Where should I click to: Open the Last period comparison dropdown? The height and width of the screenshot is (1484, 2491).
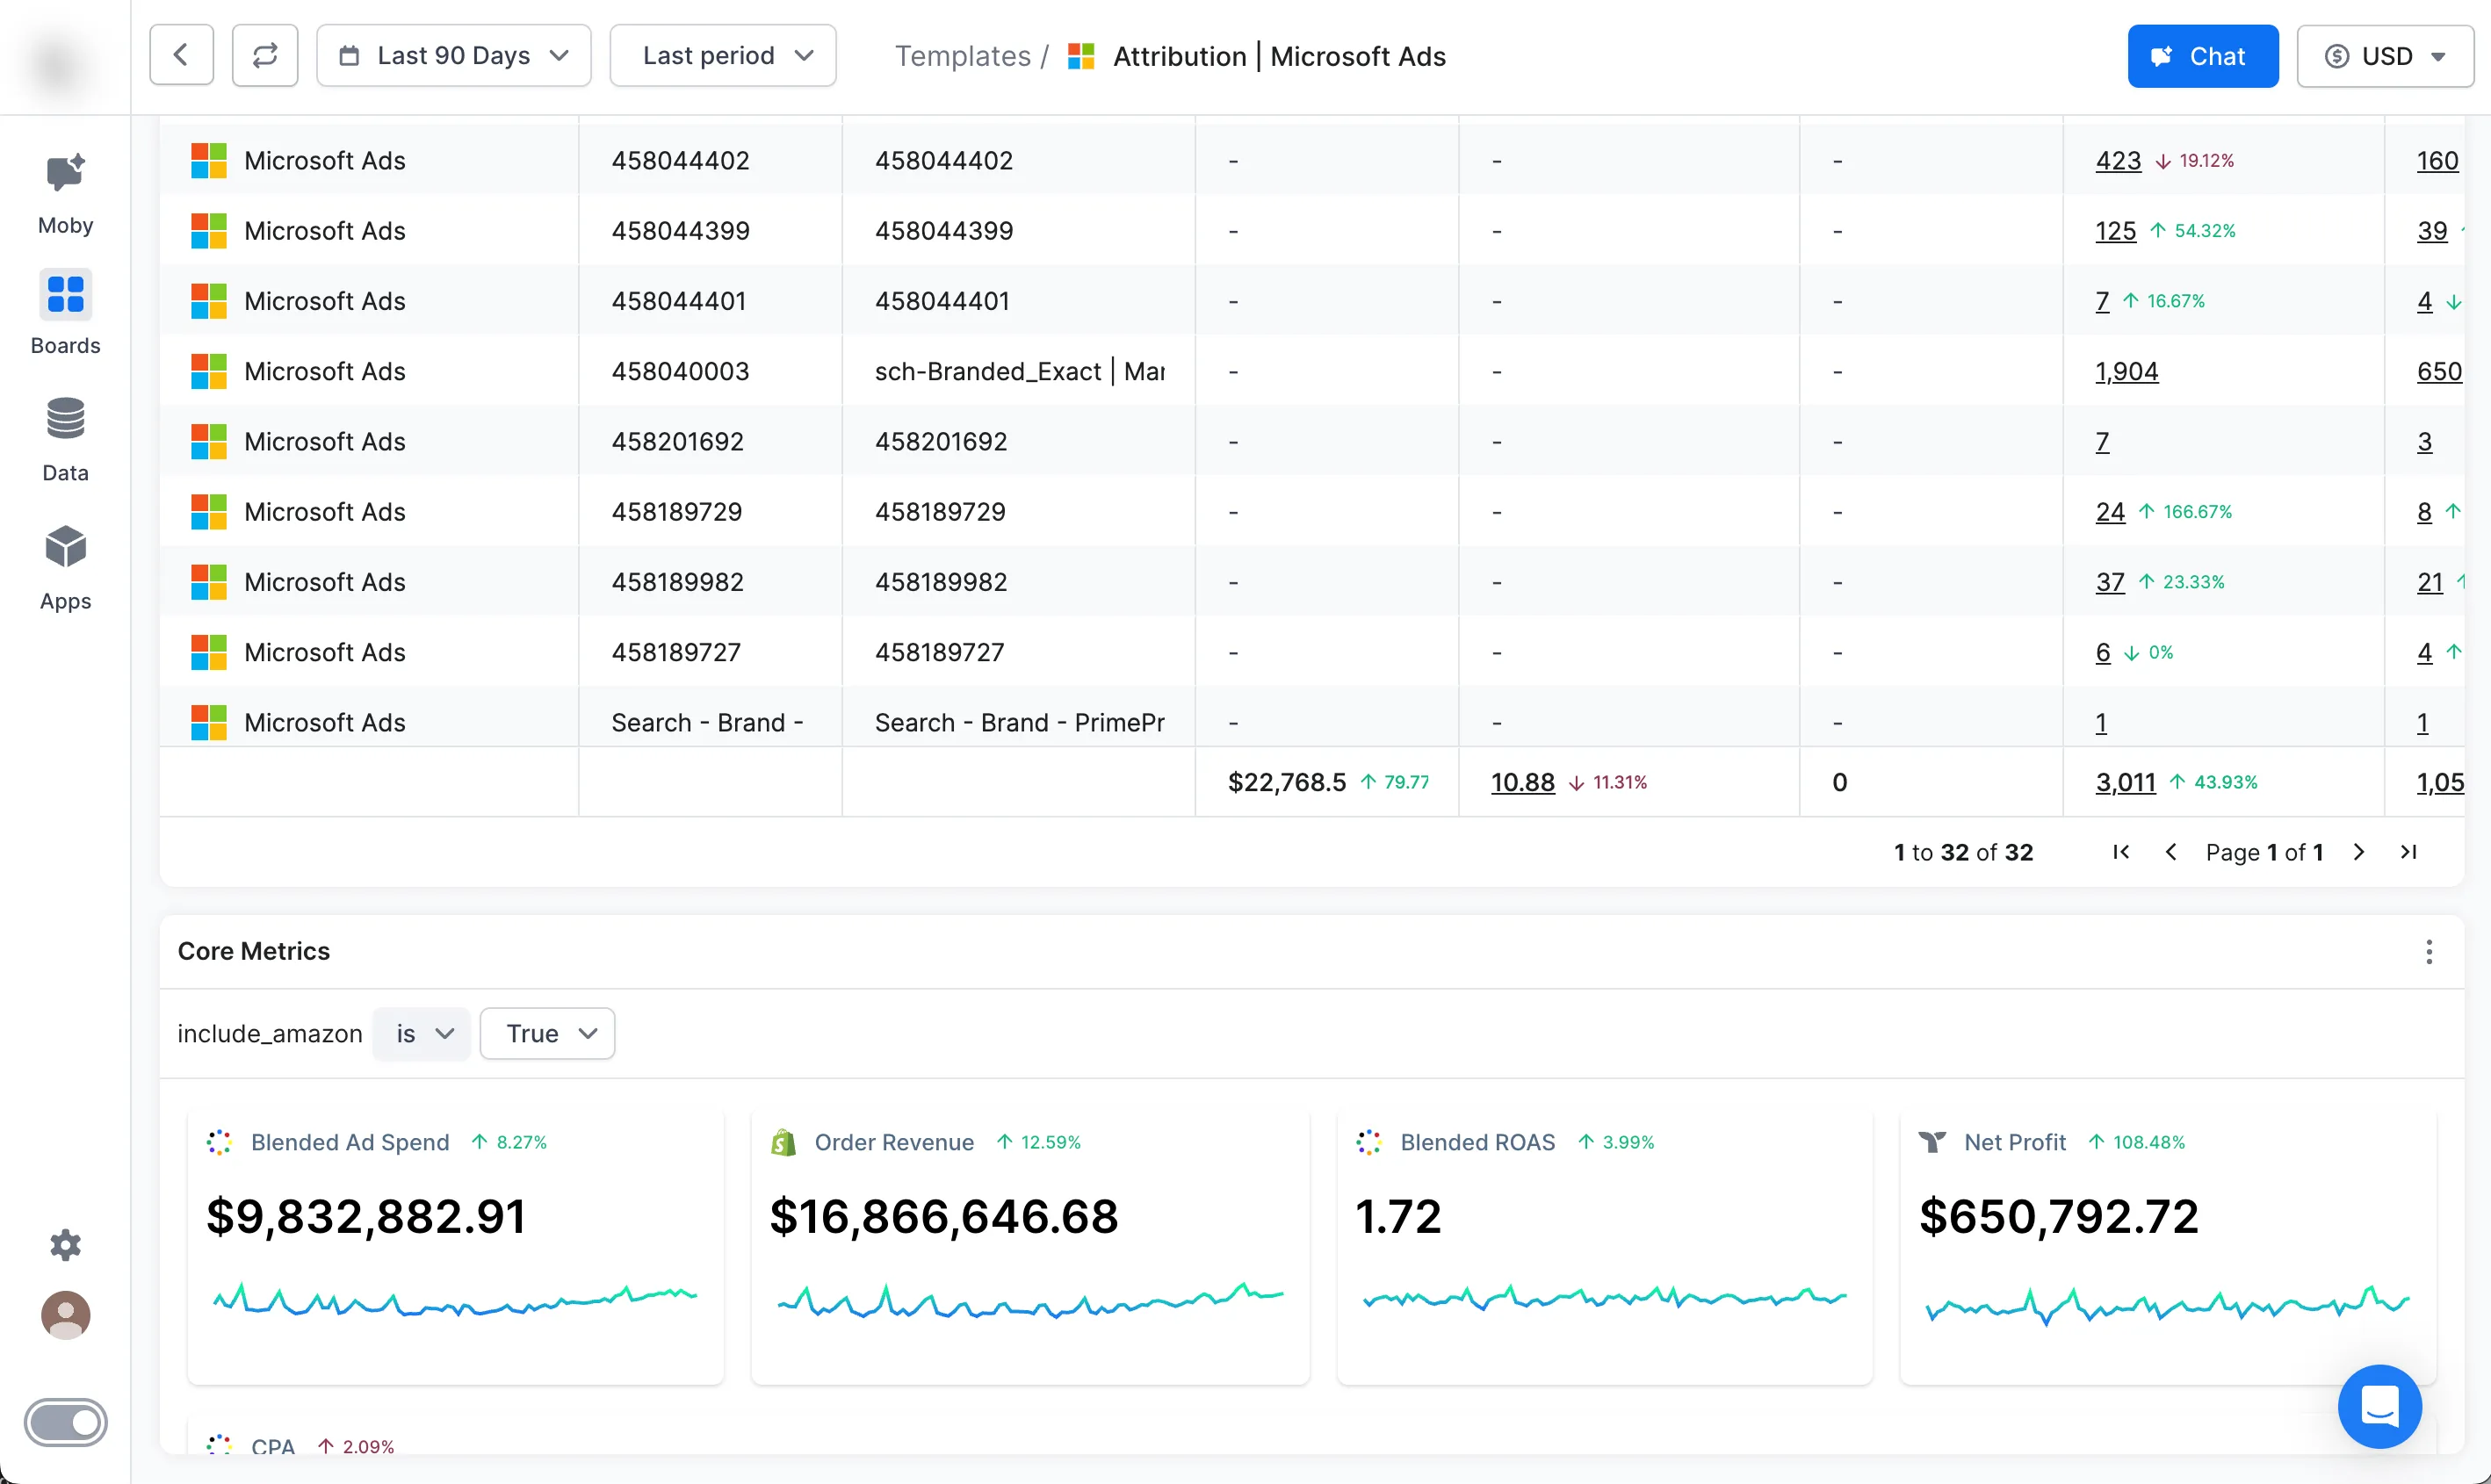(722, 56)
